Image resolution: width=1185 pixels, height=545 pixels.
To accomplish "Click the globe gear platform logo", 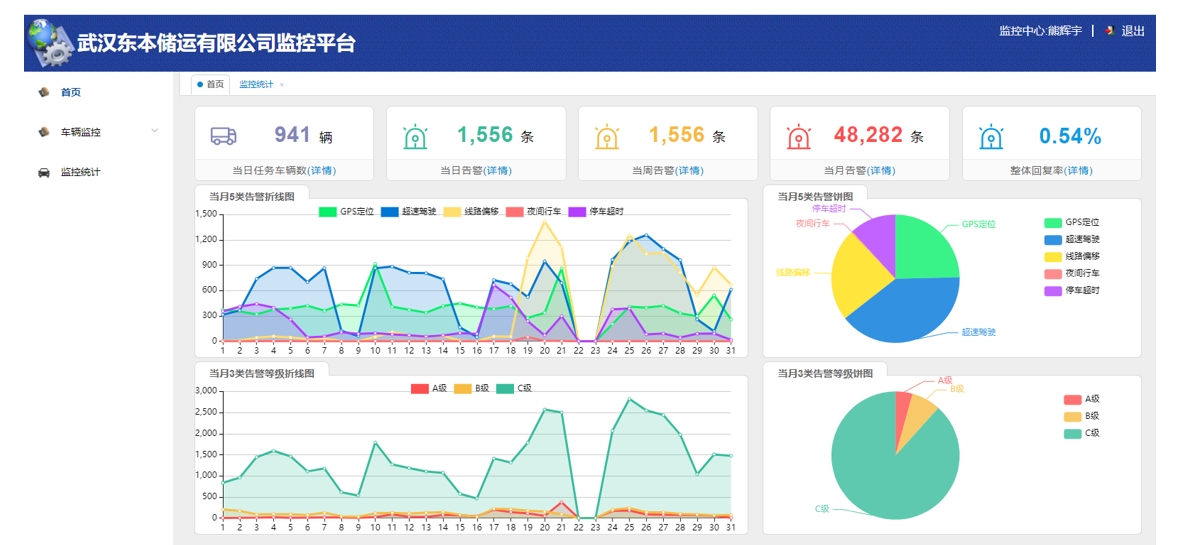I will click(50, 44).
